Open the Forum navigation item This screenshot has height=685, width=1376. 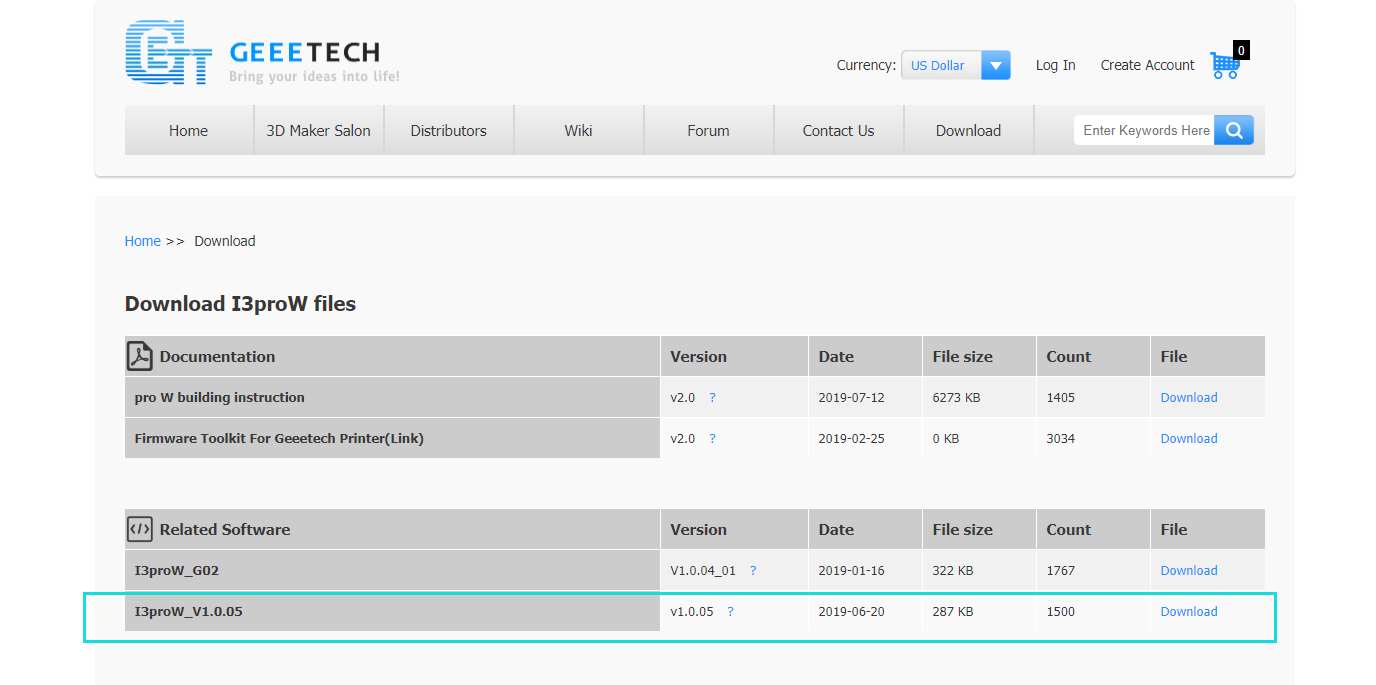coord(708,130)
